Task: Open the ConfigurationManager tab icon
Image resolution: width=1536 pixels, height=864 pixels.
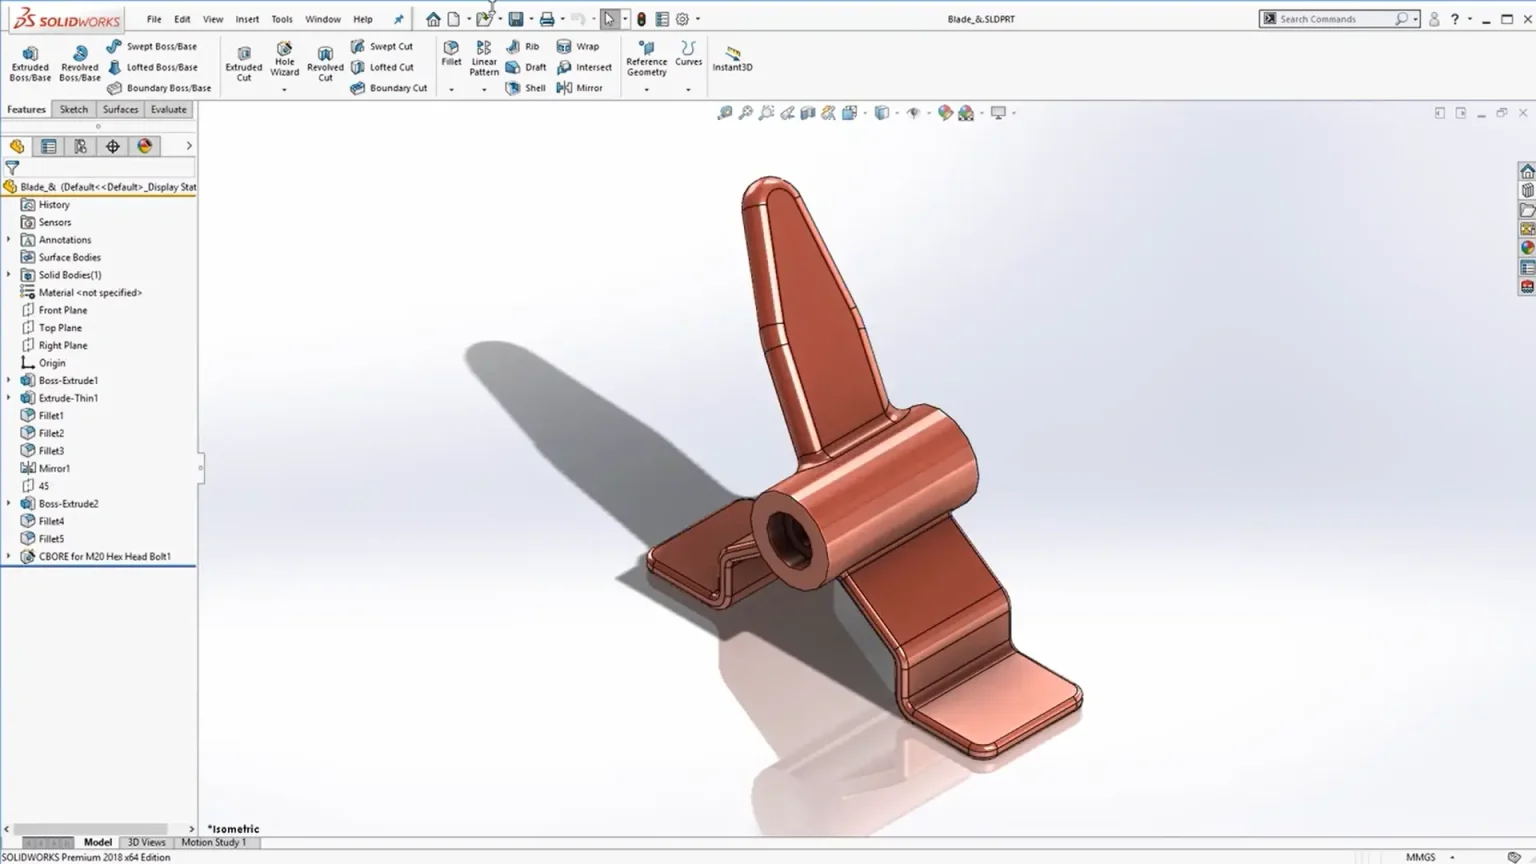Action: [x=81, y=146]
